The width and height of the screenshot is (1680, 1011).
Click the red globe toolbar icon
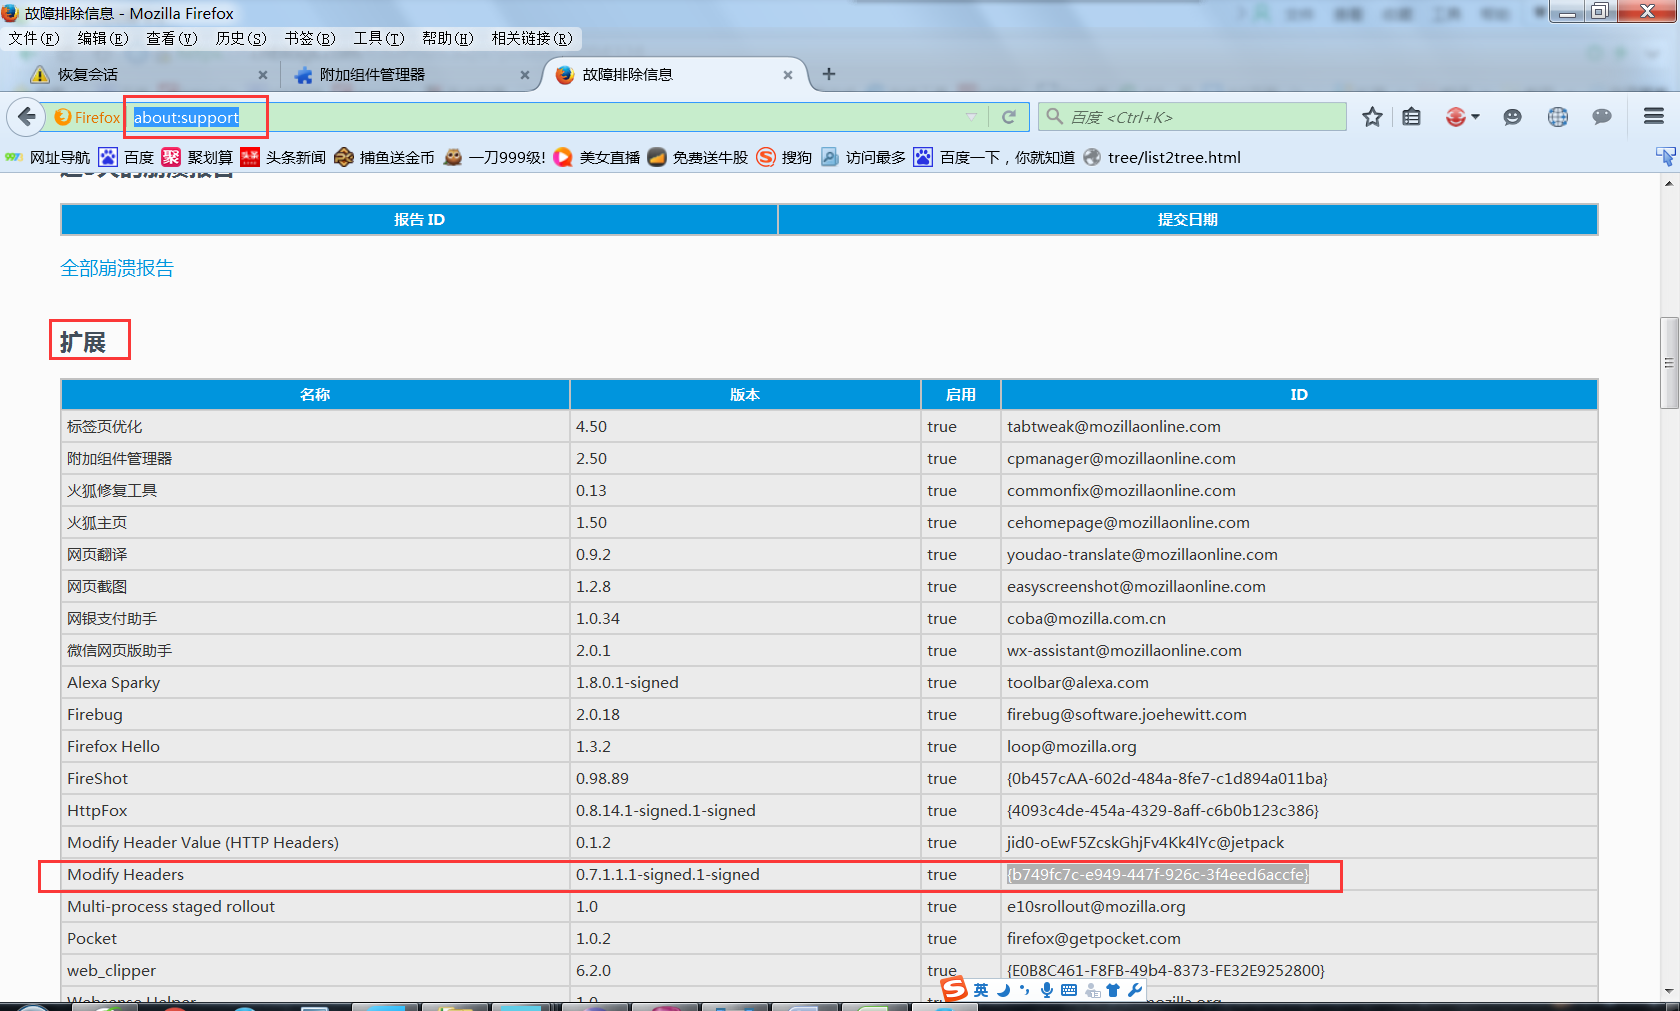(1456, 117)
